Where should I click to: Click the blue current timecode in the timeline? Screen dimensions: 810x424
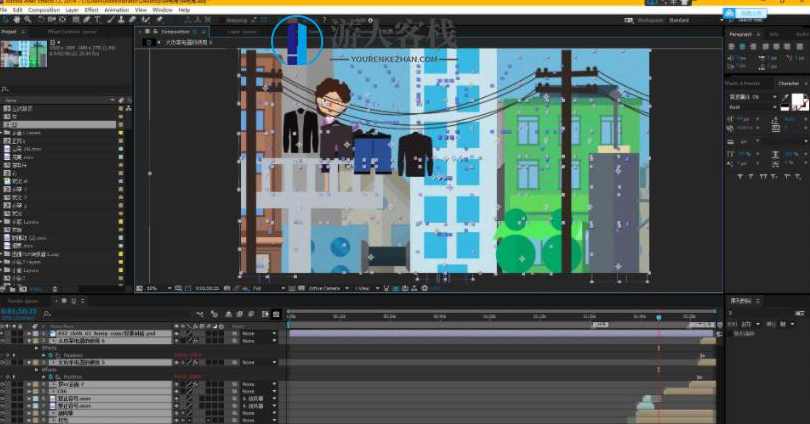pyautogui.click(x=19, y=313)
